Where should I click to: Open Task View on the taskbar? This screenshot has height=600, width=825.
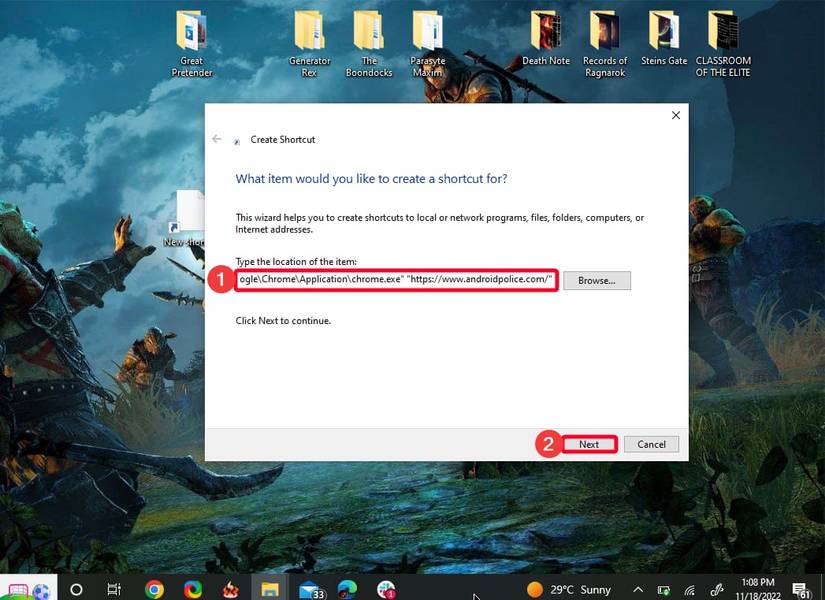click(x=114, y=589)
